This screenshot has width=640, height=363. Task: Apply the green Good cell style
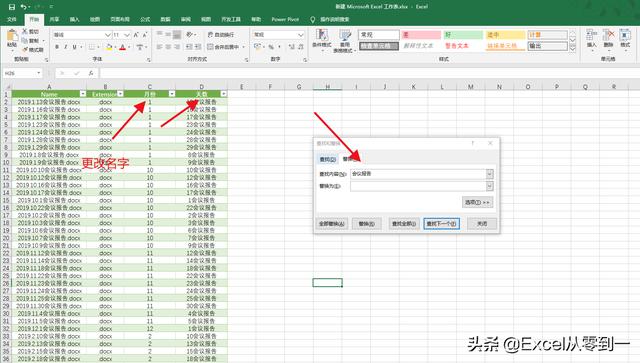pos(463,35)
